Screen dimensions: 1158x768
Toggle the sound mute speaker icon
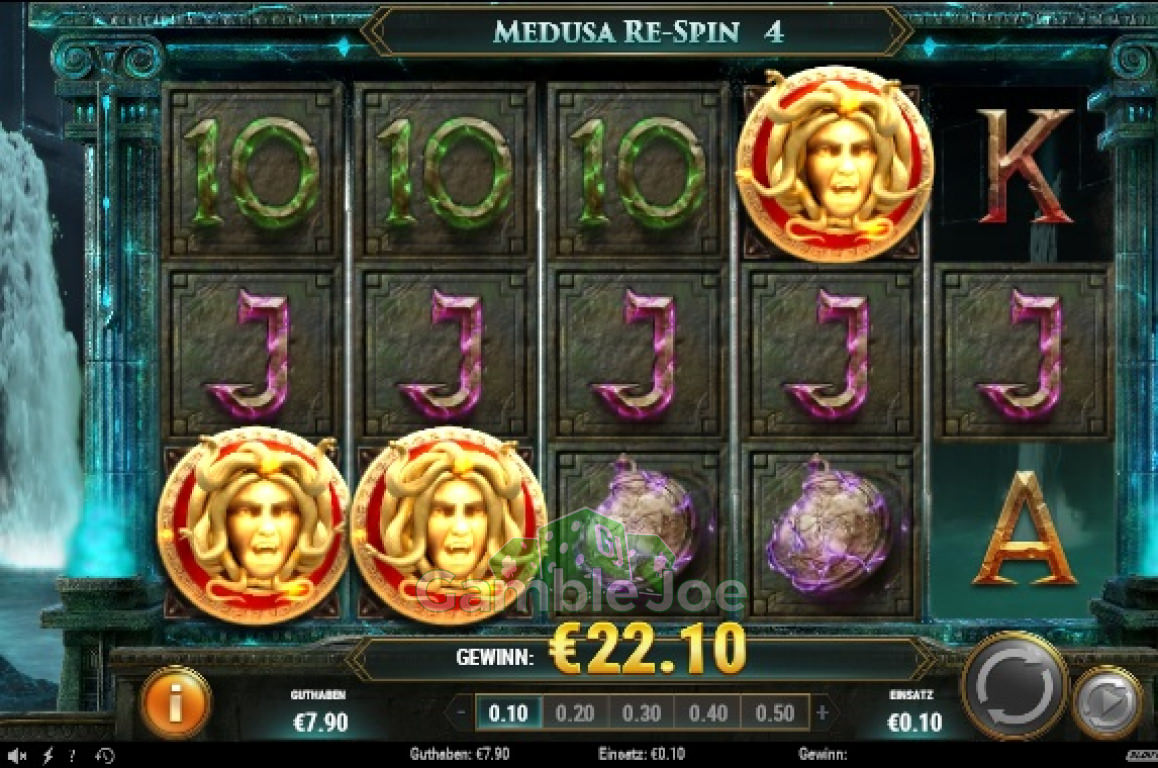coord(18,755)
